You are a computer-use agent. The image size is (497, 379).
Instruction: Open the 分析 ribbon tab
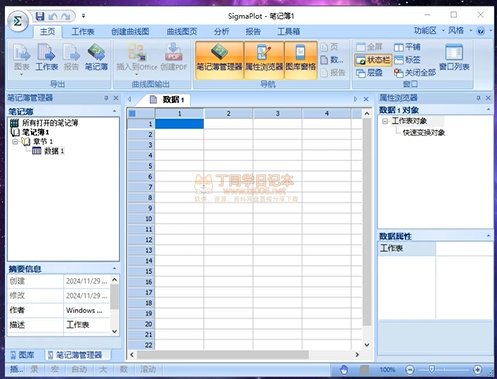pos(221,32)
